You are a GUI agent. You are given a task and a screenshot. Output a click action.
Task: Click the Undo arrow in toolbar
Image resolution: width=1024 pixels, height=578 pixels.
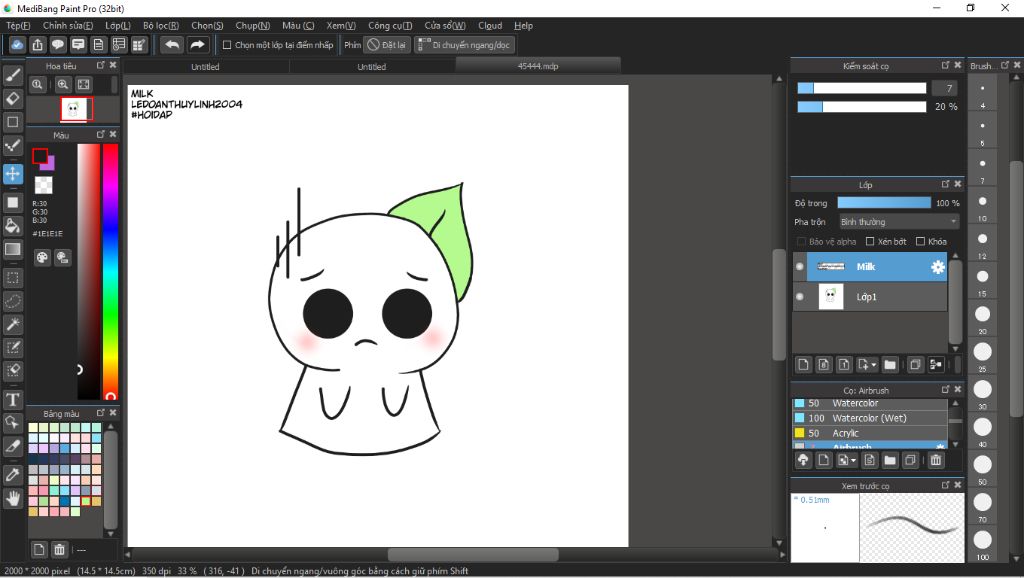172,45
